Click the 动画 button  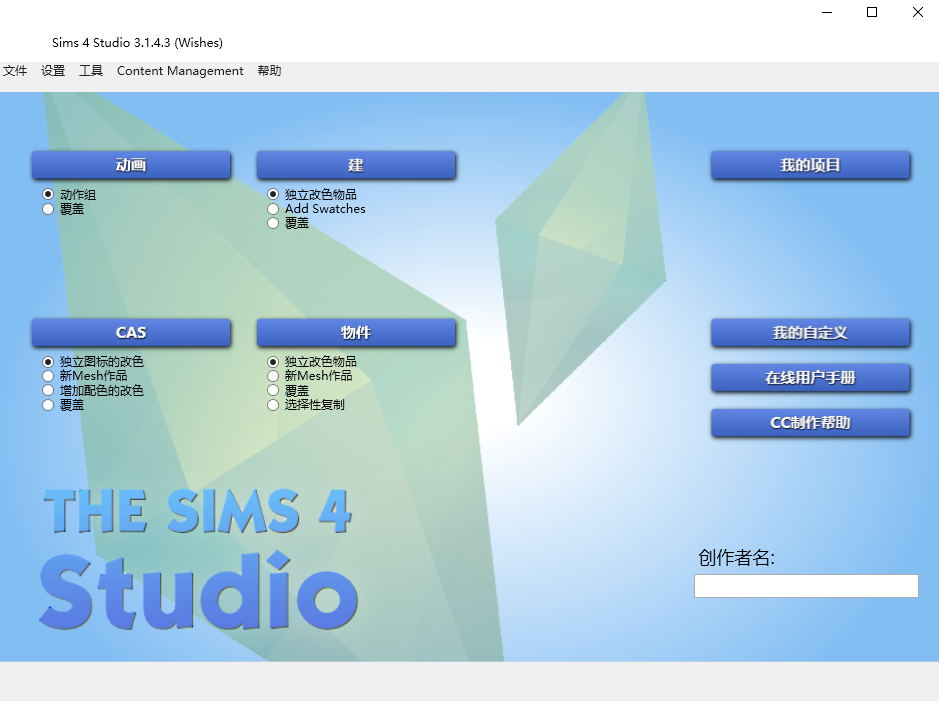click(131, 165)
